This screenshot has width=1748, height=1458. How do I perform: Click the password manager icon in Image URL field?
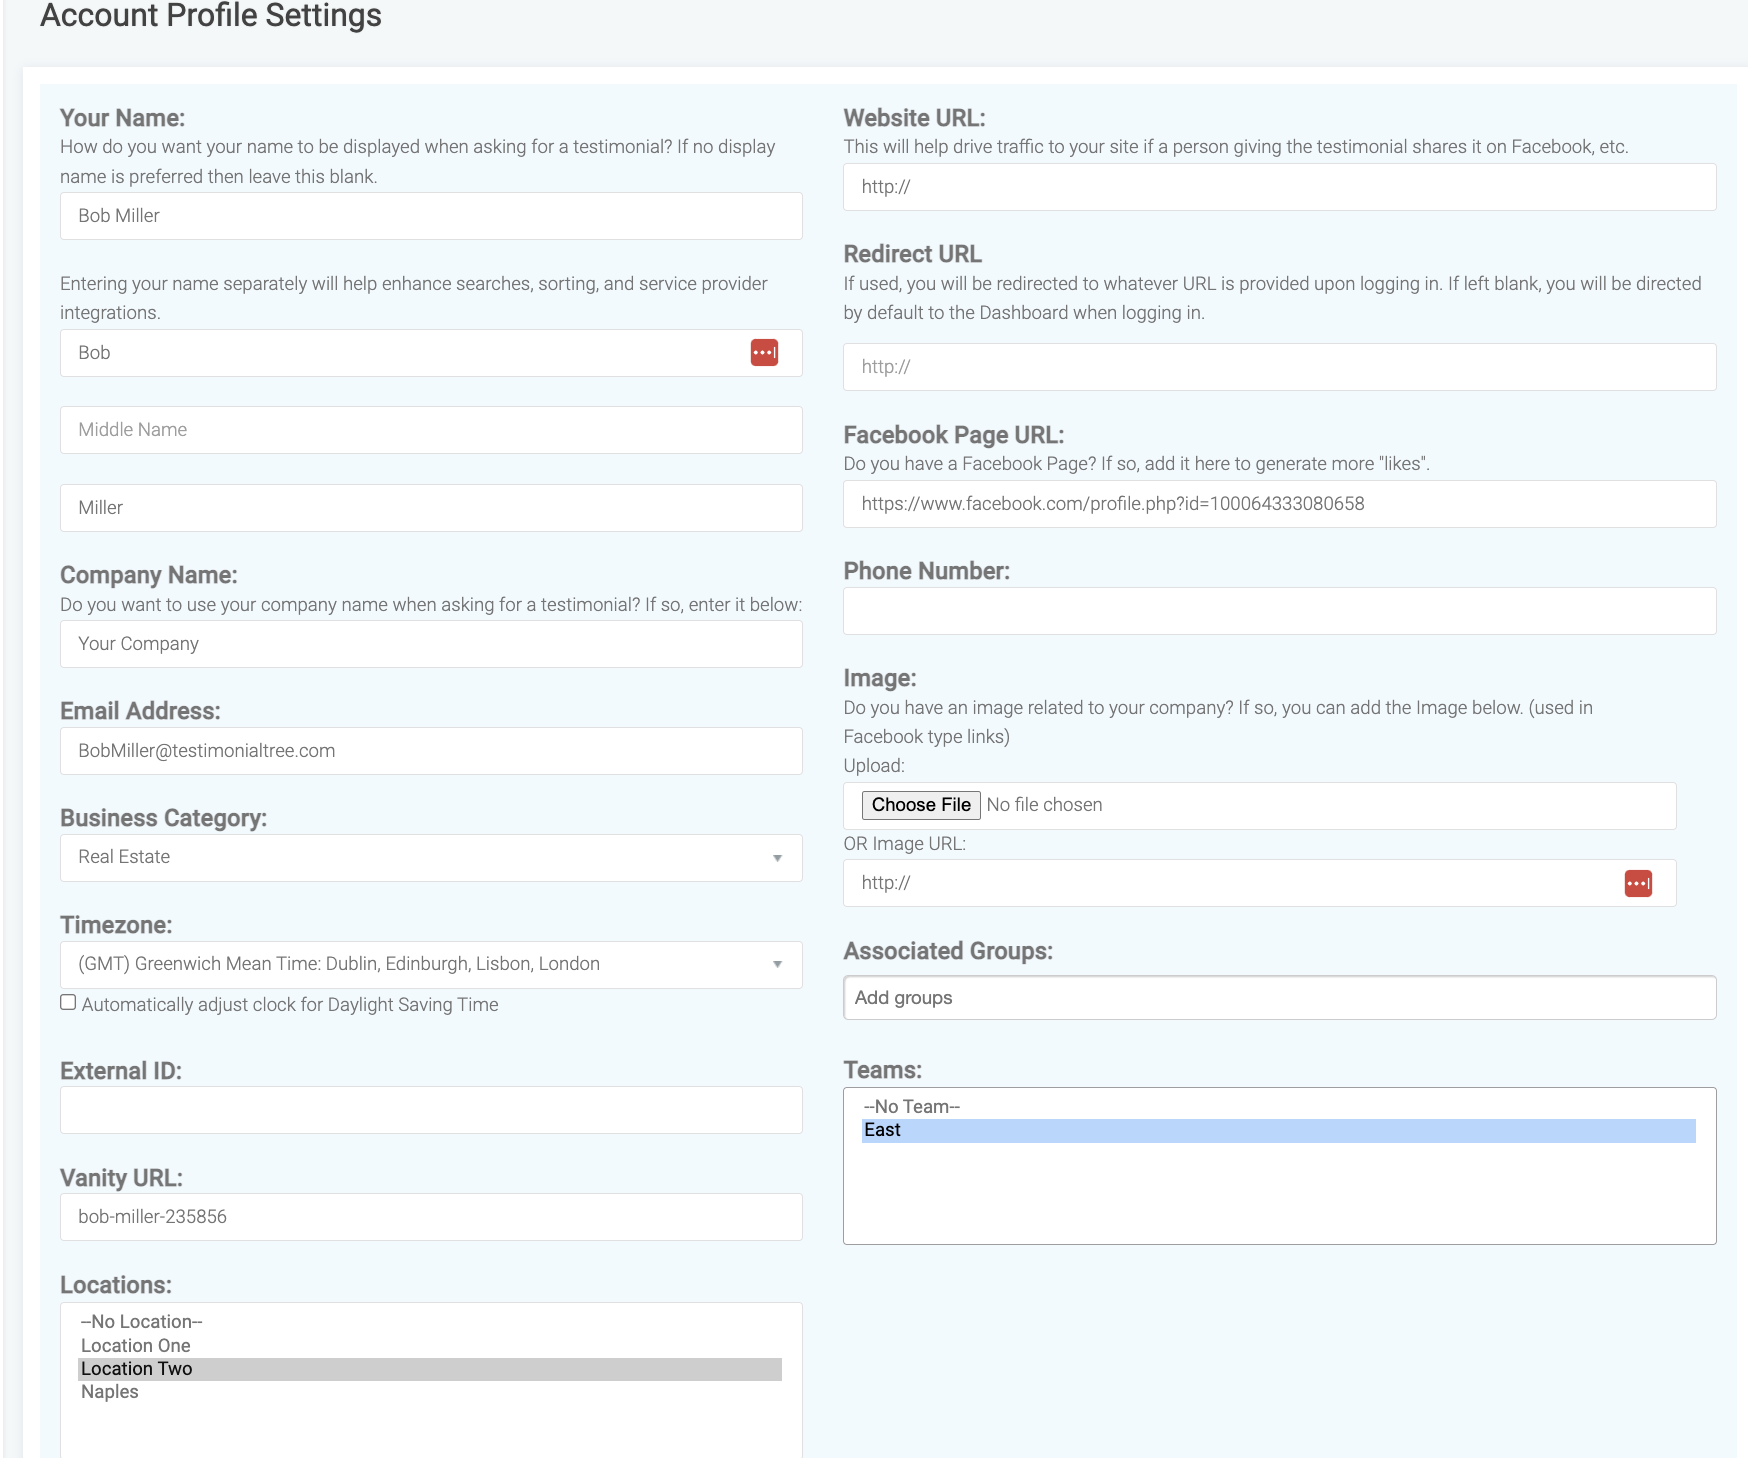point(1638,883)
